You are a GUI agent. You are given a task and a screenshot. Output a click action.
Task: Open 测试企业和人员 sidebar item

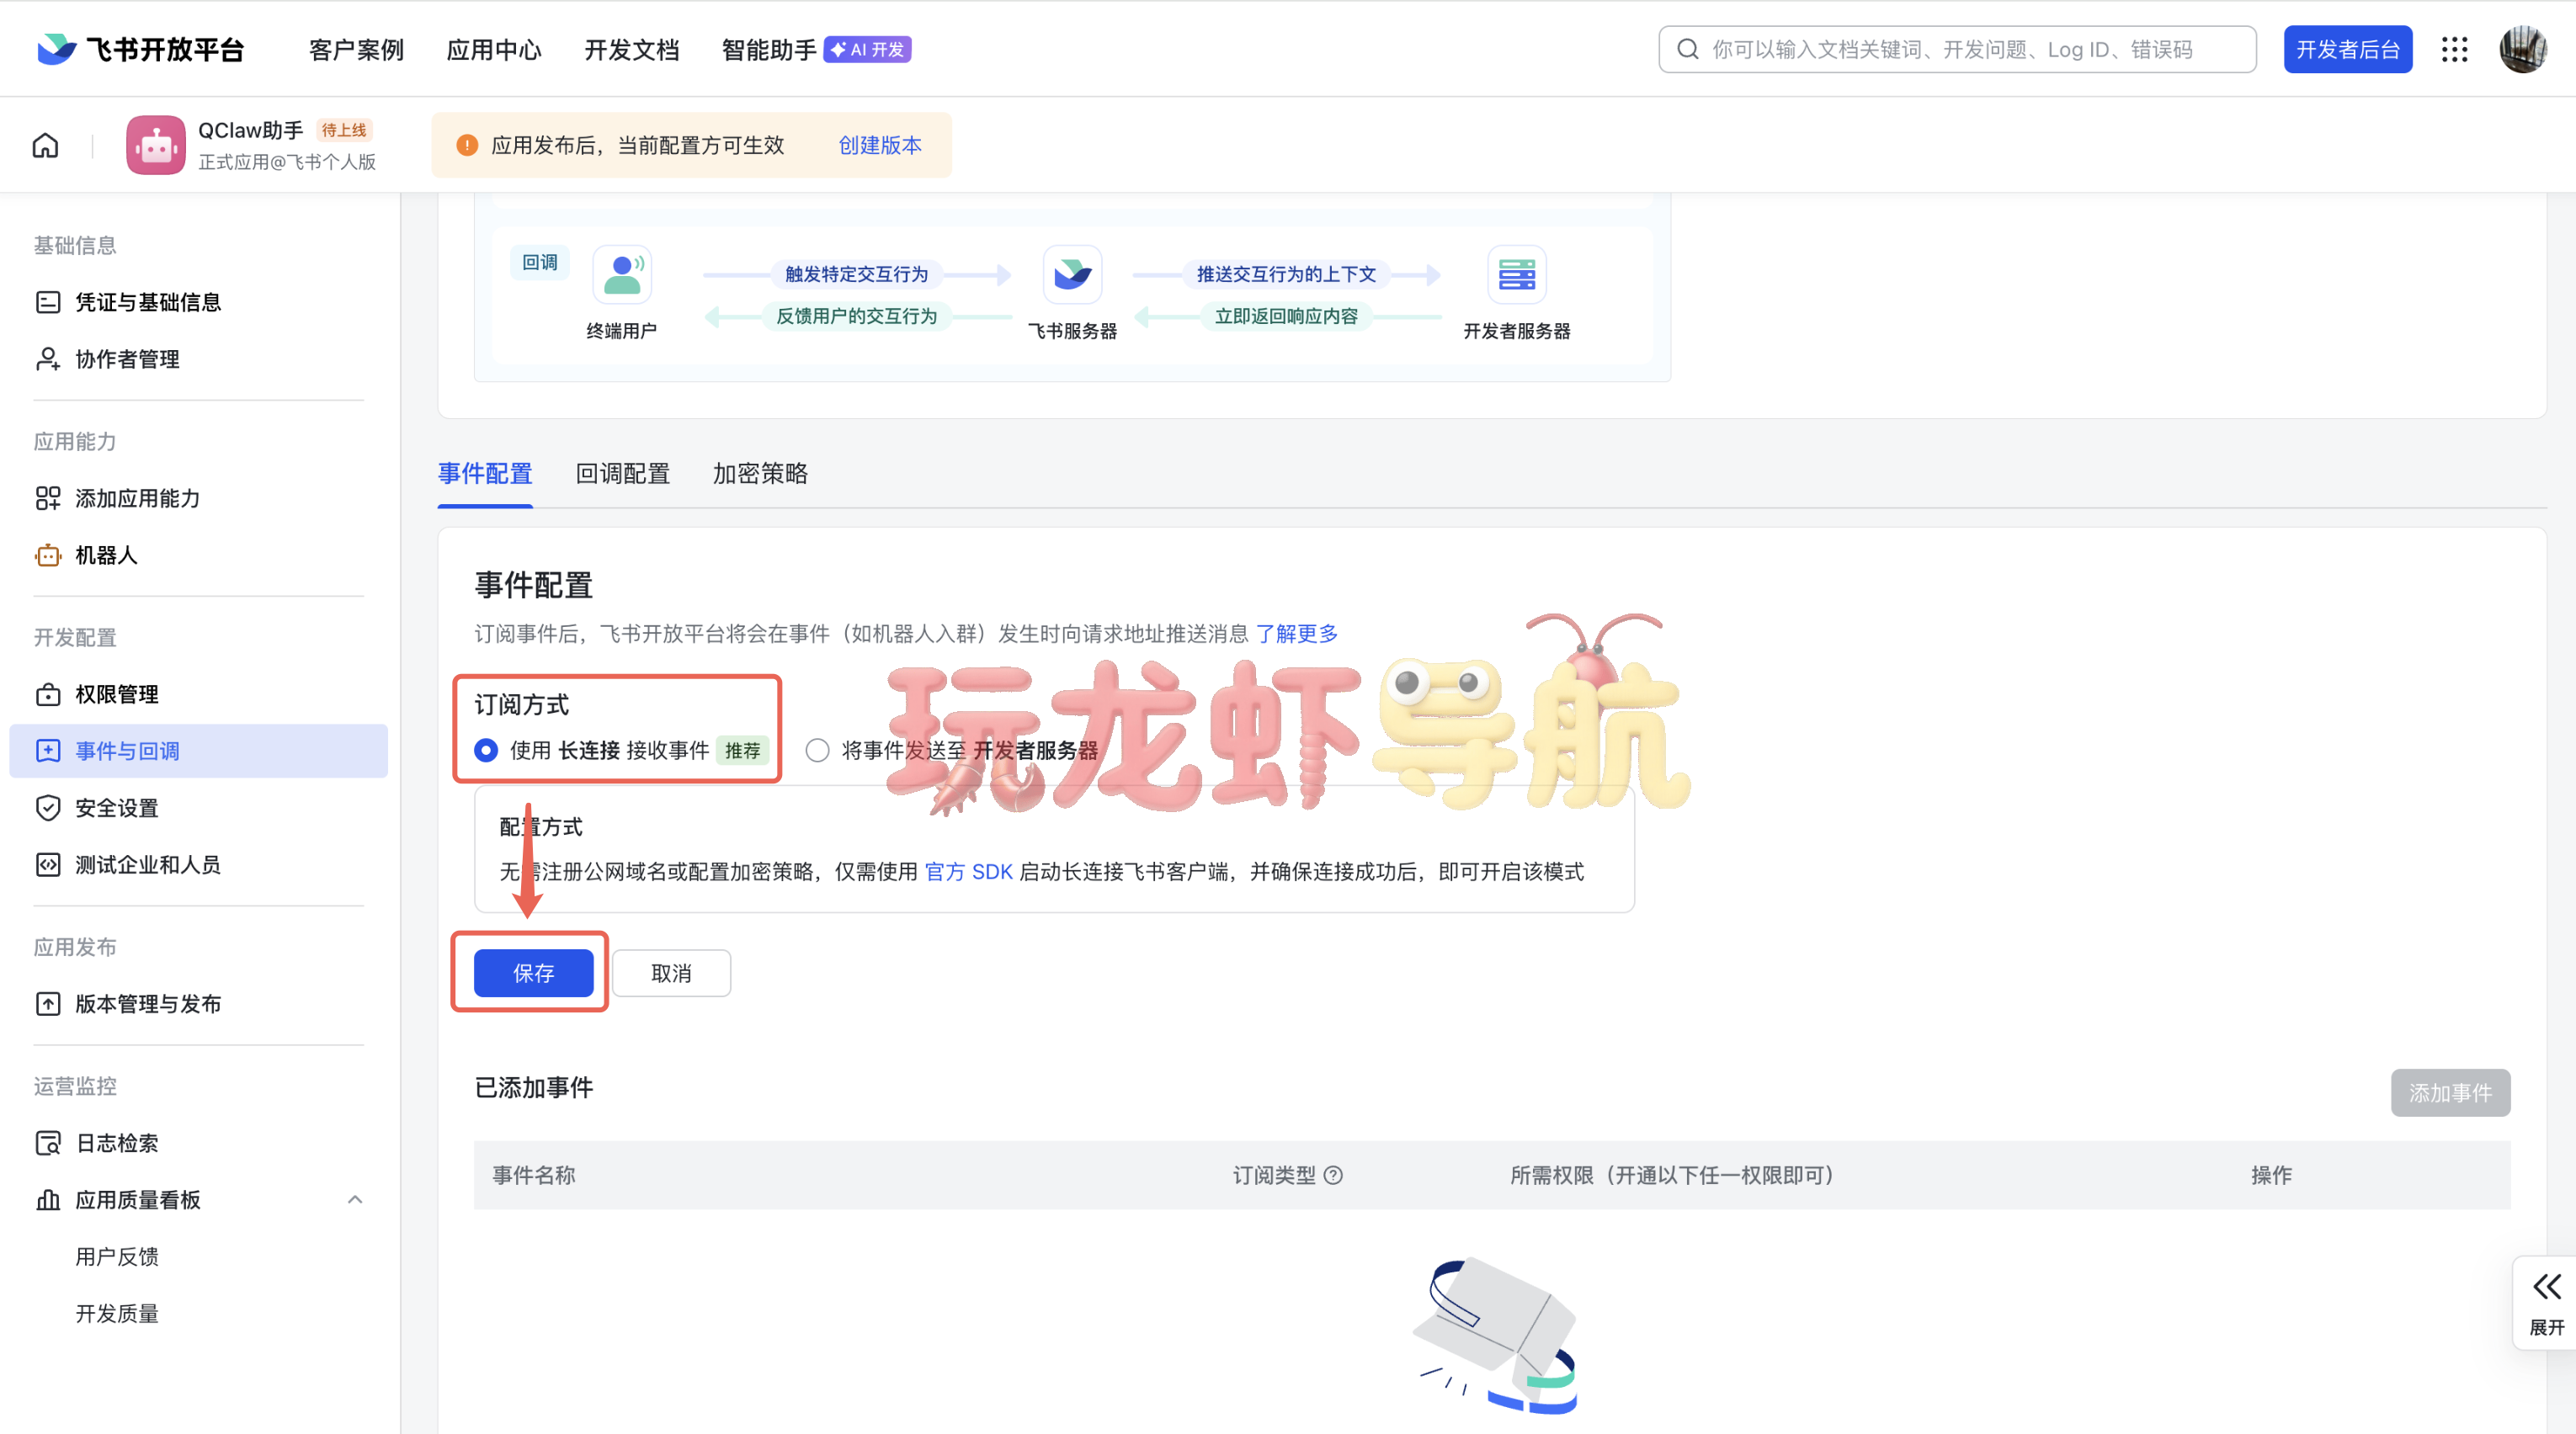tap(198, 865)
